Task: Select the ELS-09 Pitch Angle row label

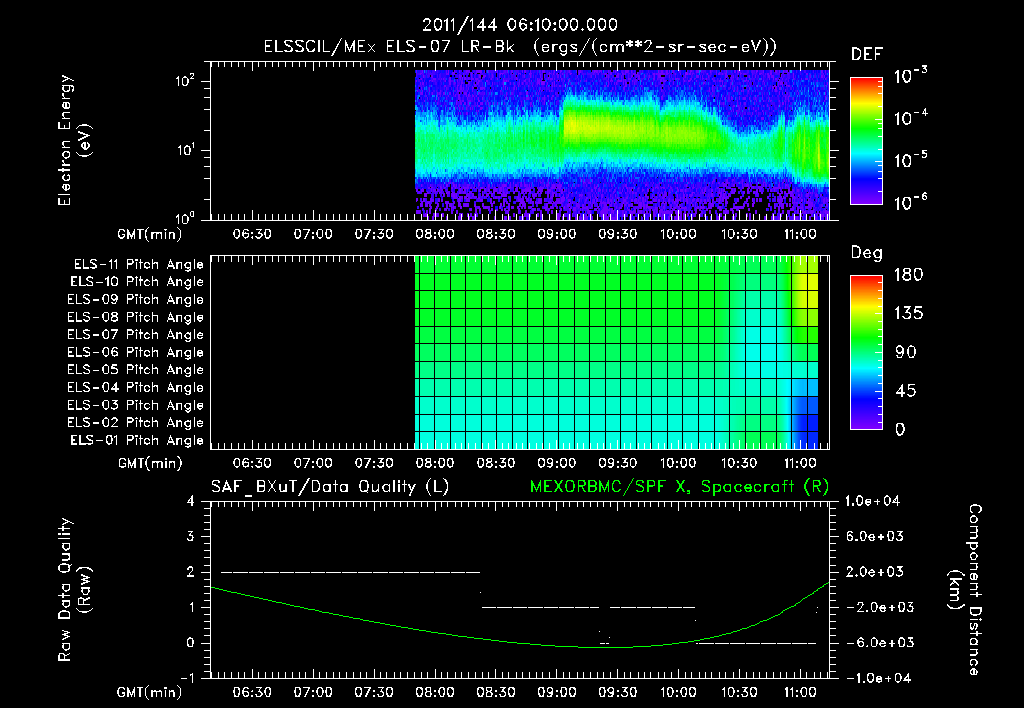Action: tap(135, 299)
